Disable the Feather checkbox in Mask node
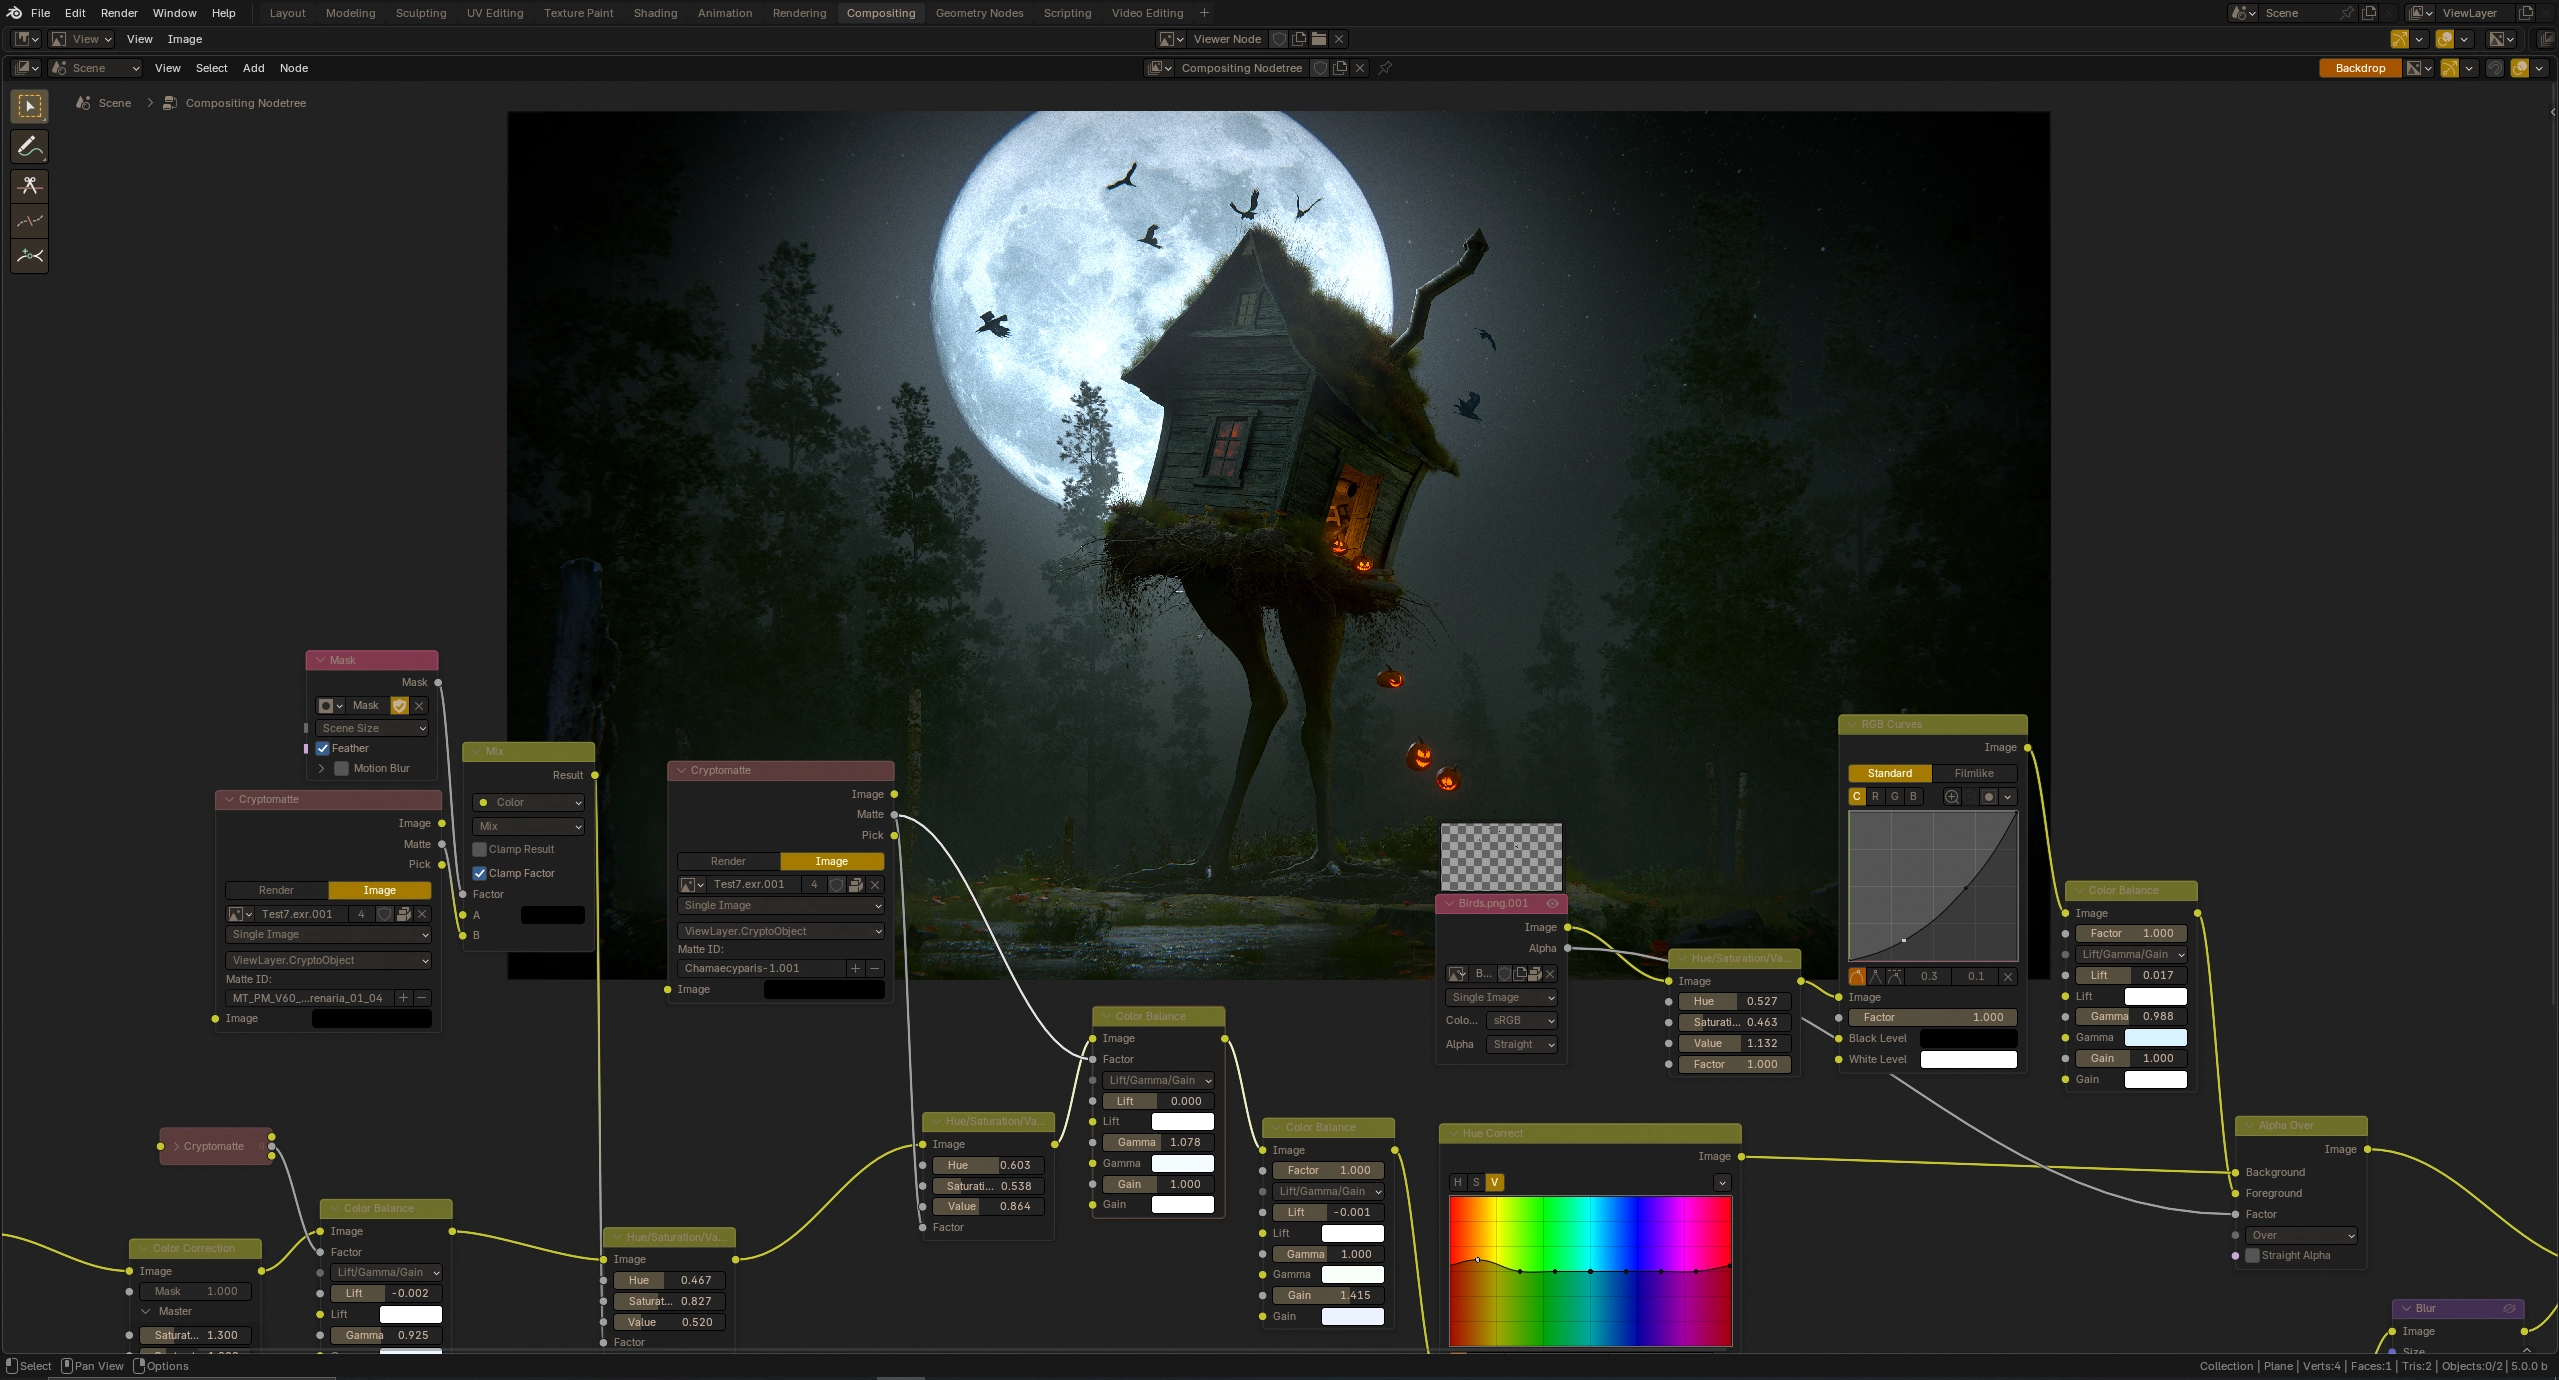Viewport: 2559px width, 1380px height. click(x=323, y=748)
